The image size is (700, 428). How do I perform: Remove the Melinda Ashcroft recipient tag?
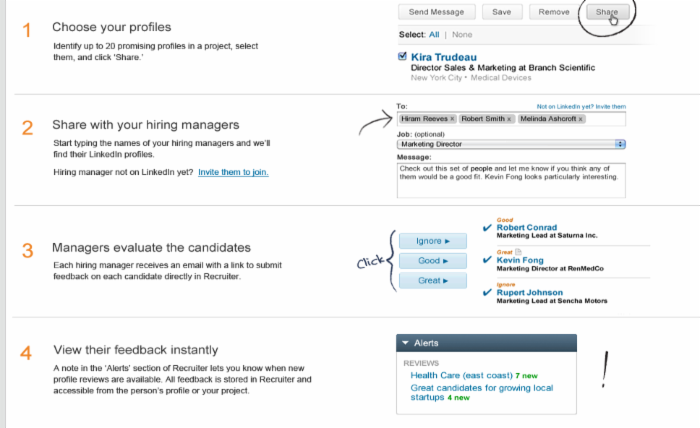pyautogui.click(x=581, y=118)
